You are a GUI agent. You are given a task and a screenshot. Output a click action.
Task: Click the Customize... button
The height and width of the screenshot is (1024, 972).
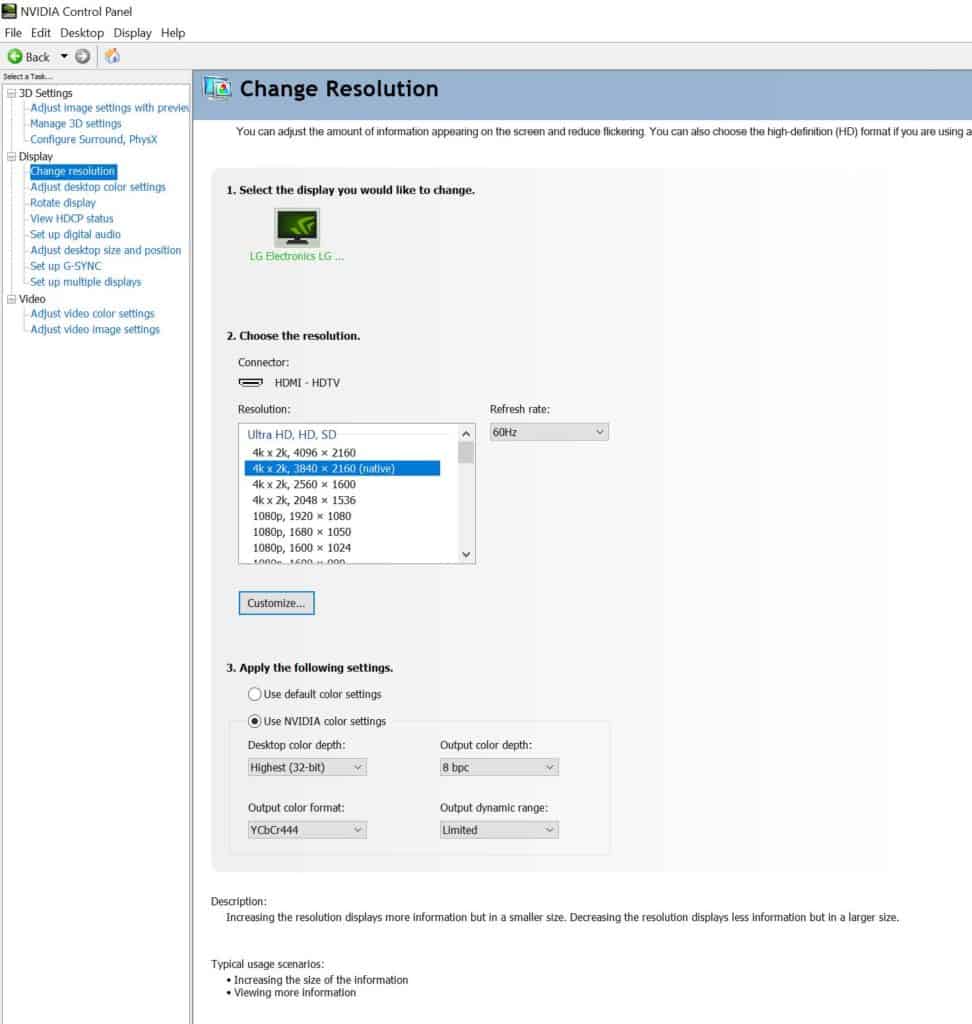point(276,603)
